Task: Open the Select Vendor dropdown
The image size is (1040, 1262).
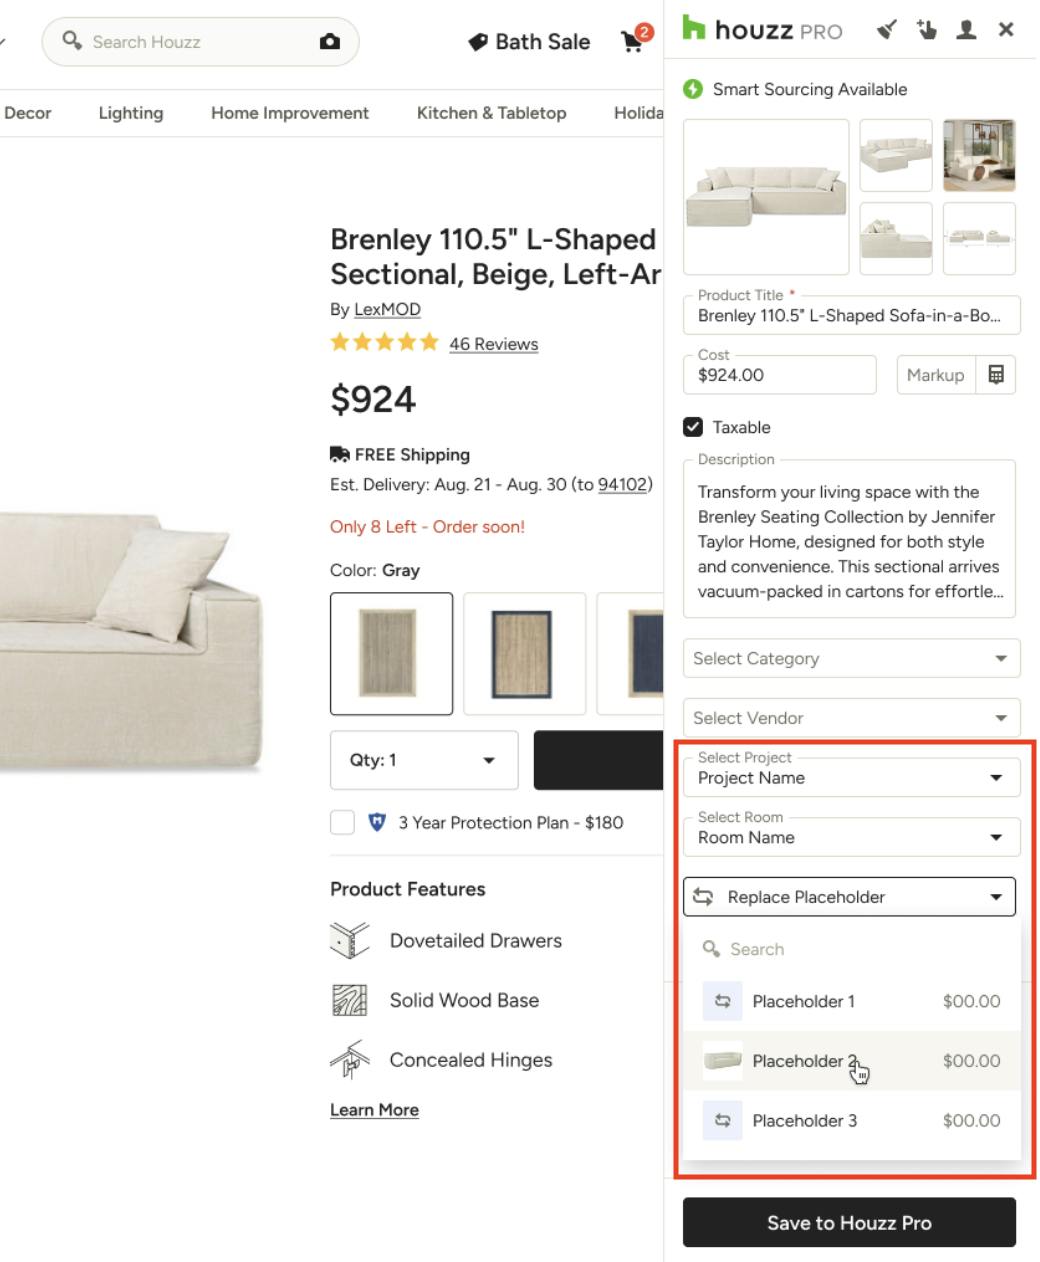Action: point(851,718)
